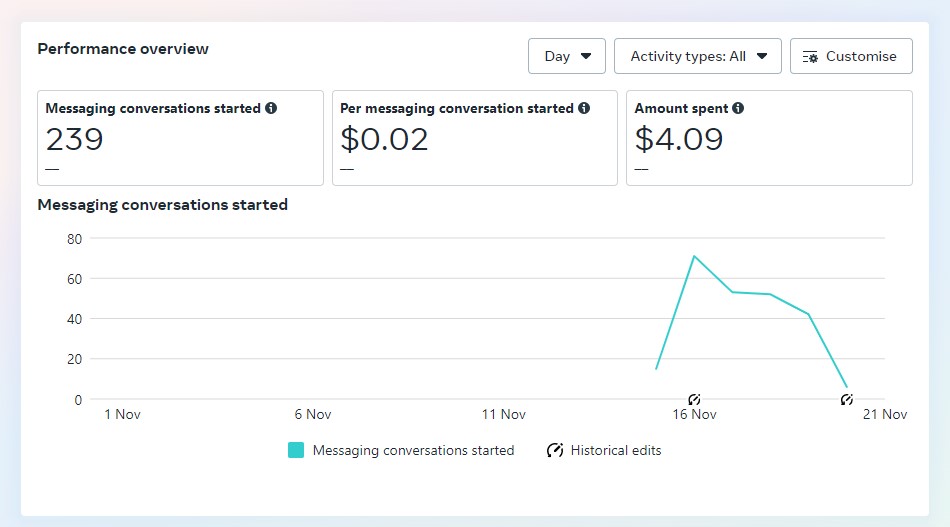Select the Messaging conversations started metric card

point(181,138)
